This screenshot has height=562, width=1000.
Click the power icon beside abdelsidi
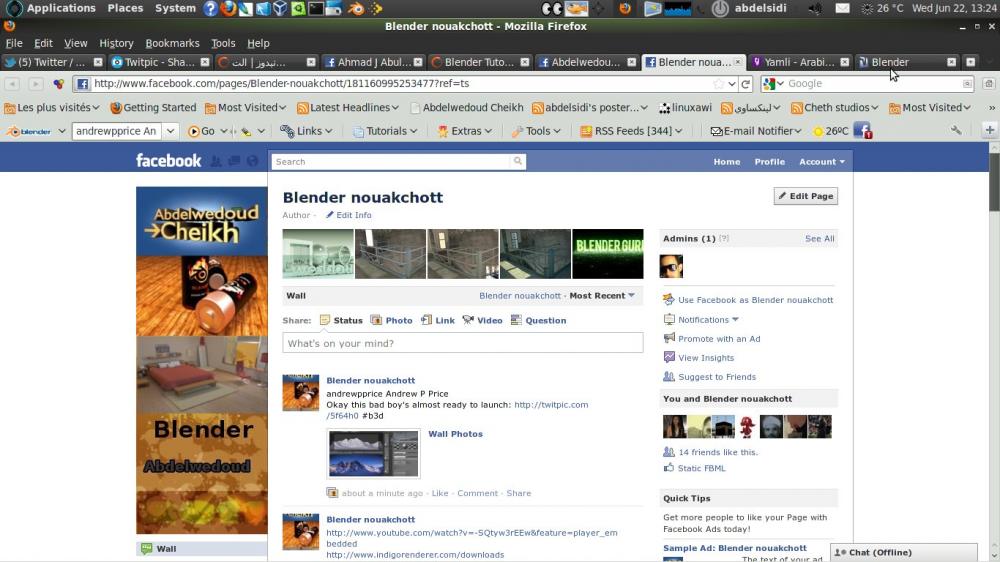click(x=720, y=8)
